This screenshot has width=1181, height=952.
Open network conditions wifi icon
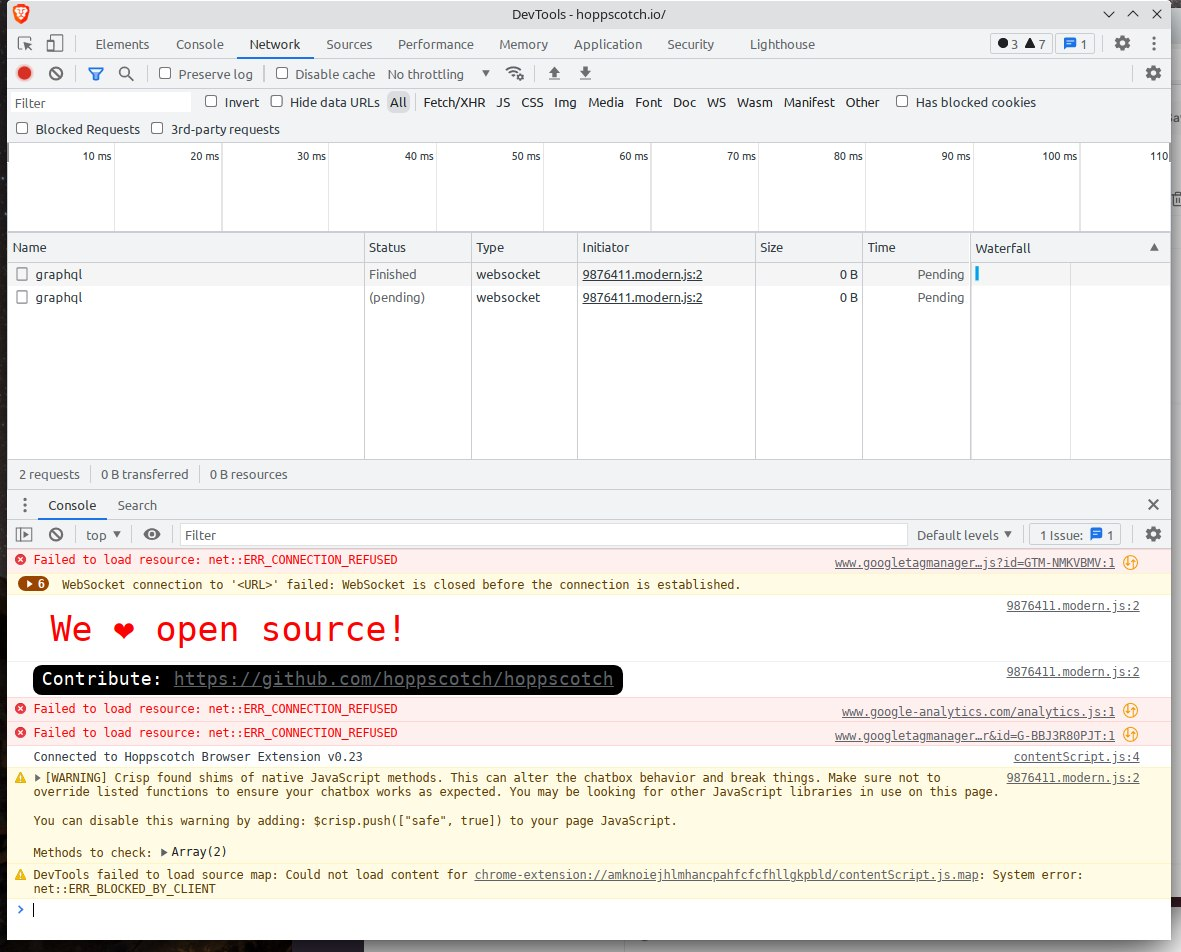pos(514,73)
